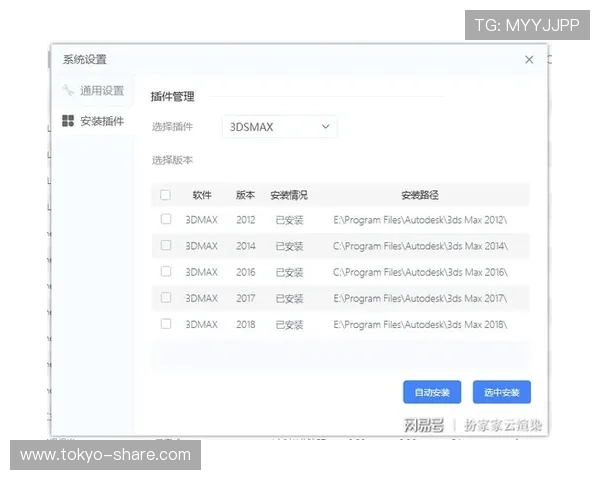Click the path ending 3ds Max 2018\
This screenshot has width=600, height=480.
[420, 325]
